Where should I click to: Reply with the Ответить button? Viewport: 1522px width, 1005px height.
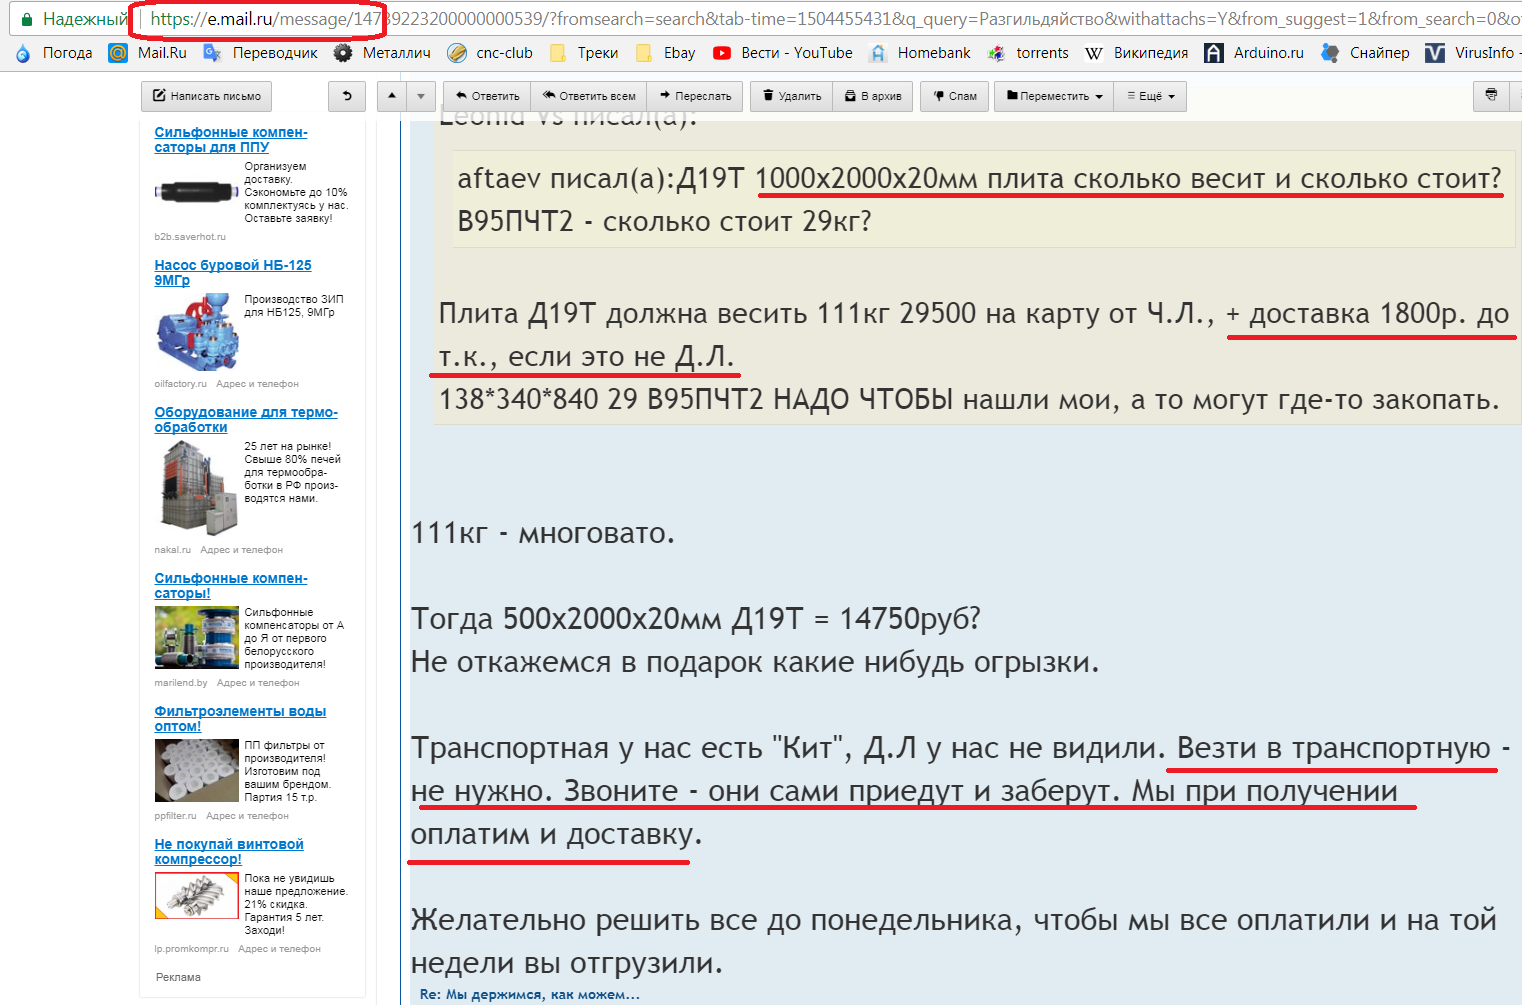pos(487,96)
